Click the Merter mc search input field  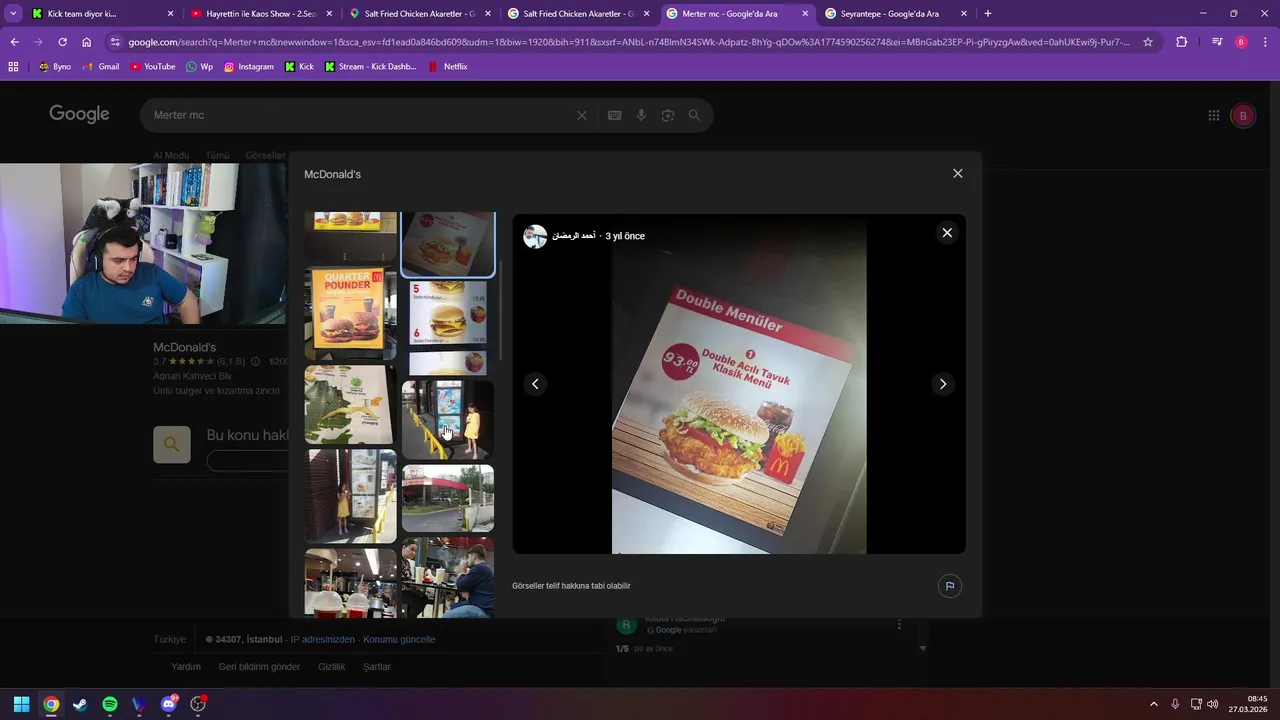tap(360, 115)
